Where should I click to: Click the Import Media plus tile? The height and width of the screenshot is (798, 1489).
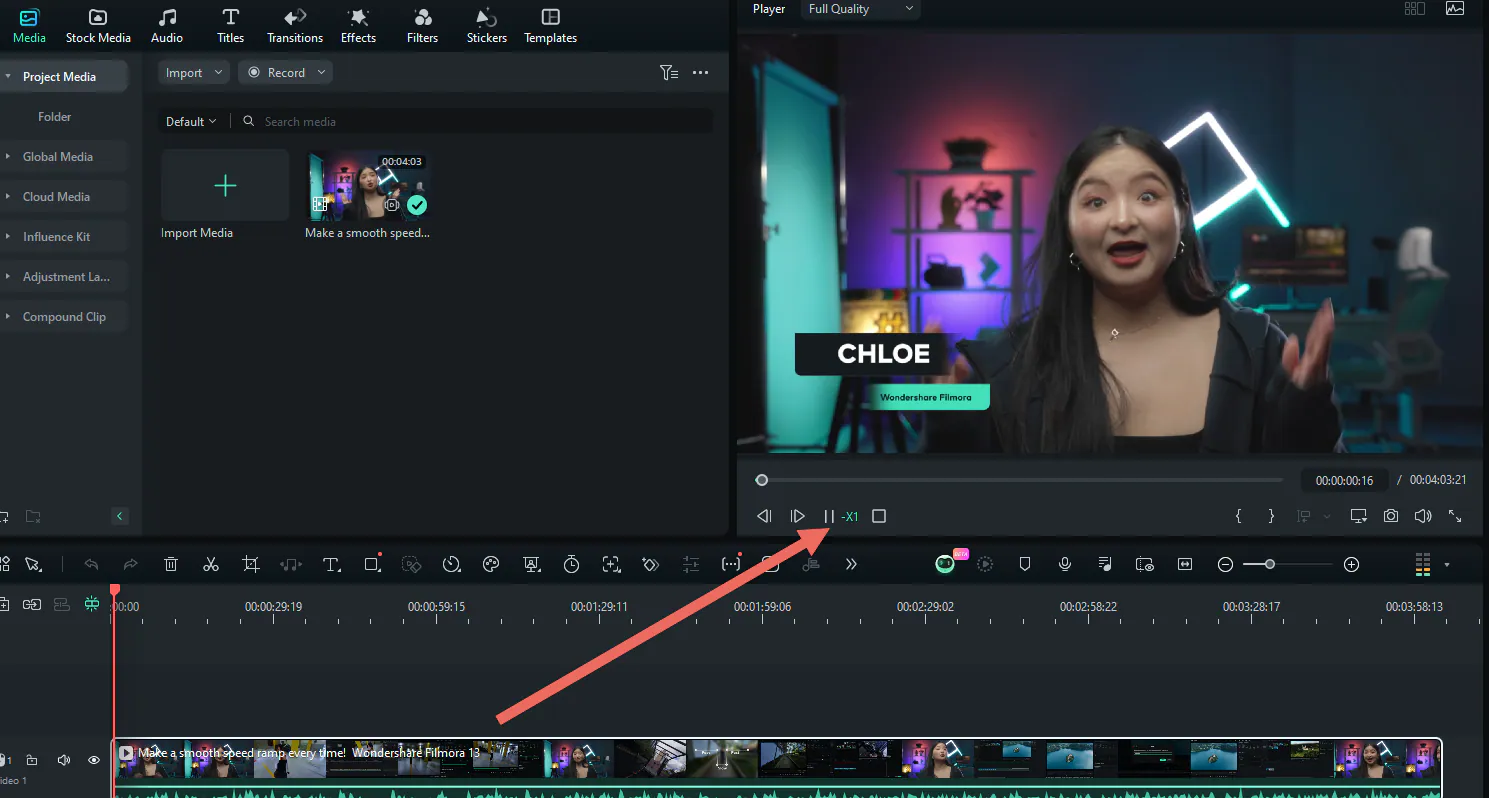(225, 185)
